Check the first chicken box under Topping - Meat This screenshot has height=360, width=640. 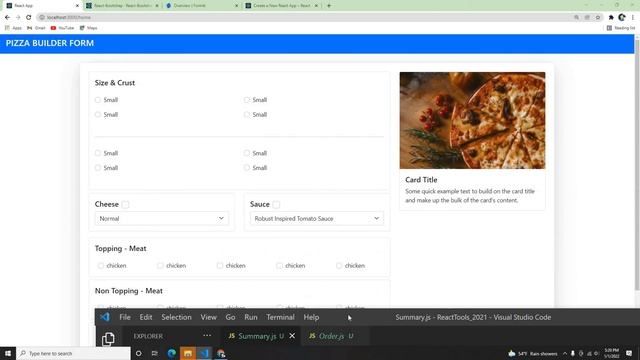[x=100, y=266]
